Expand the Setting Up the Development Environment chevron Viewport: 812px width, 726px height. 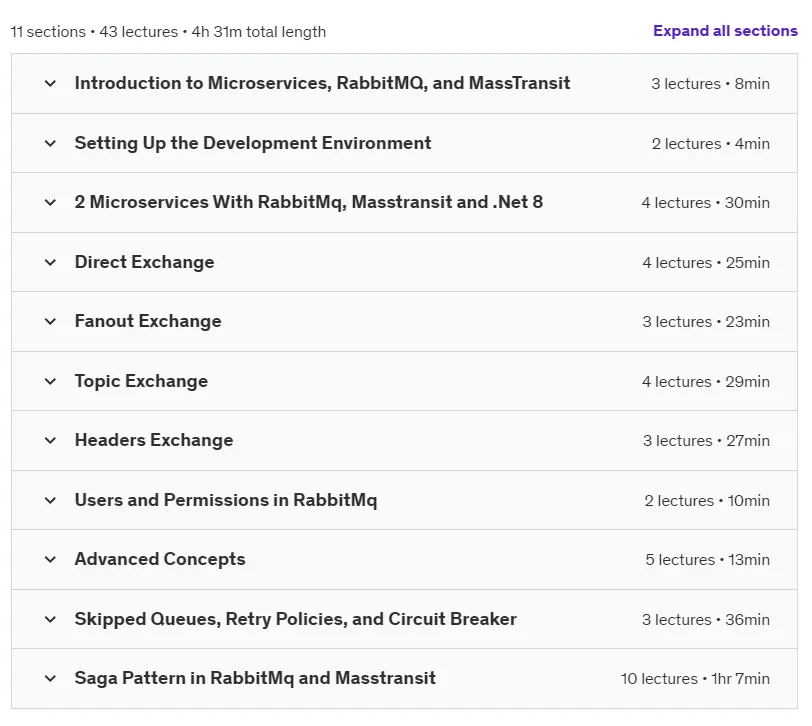50,143
